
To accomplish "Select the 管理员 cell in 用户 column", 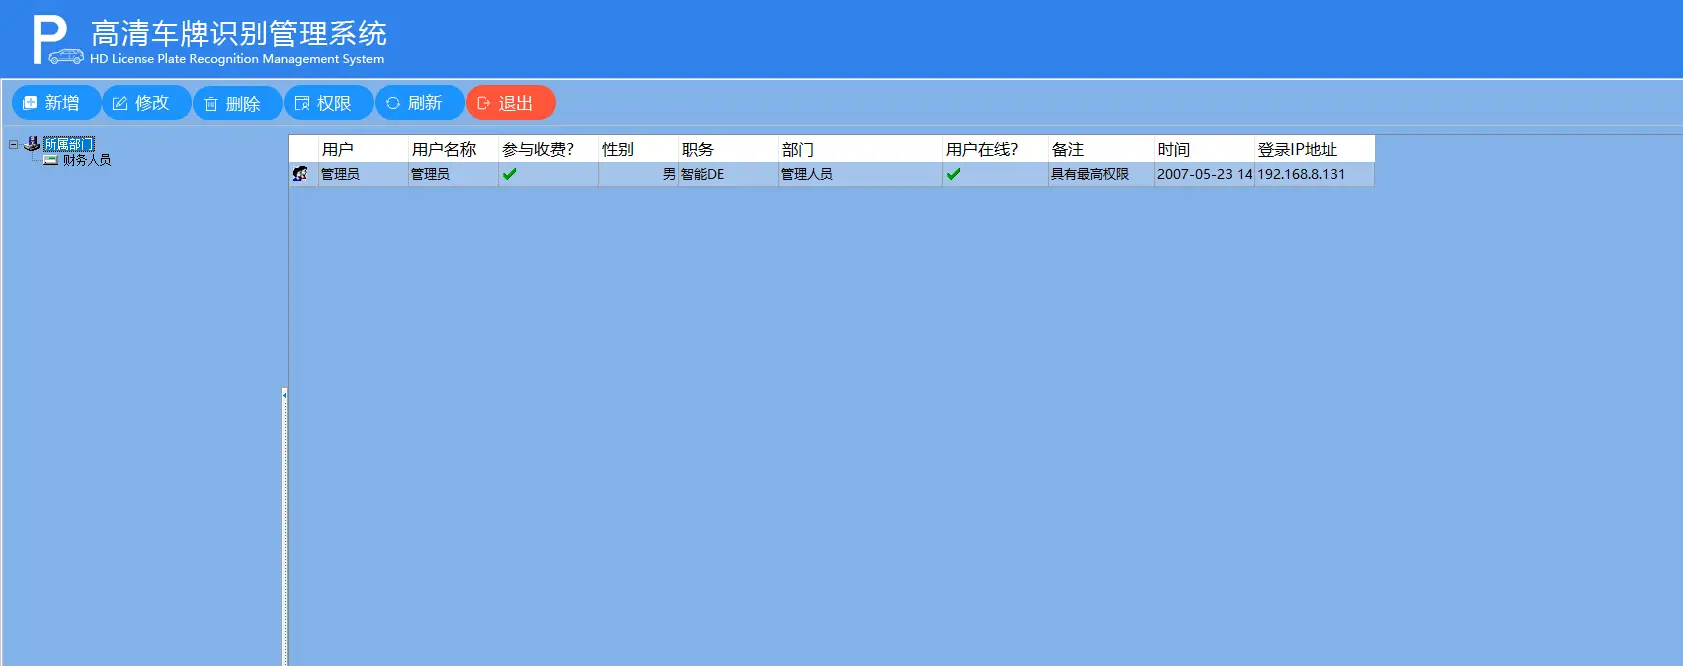I will click(x=364, y=174).
